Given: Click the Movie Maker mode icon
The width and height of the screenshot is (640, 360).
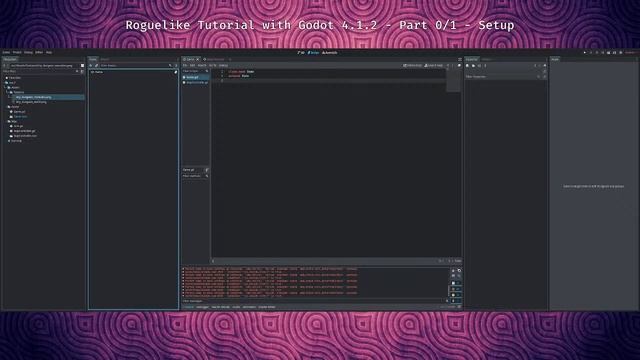Looking at the screenshot, I should (x=620, y=53).
